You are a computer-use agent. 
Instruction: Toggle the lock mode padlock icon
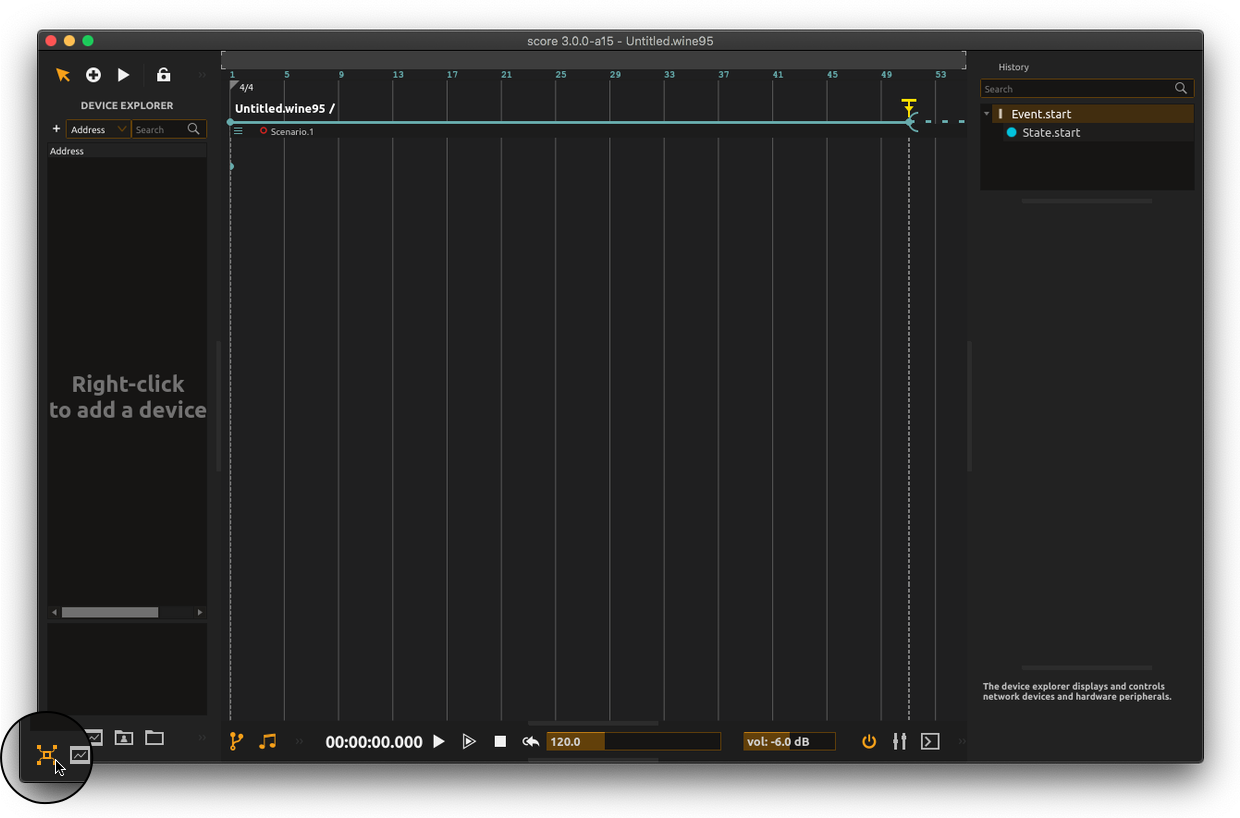click(x=164, y=75)
